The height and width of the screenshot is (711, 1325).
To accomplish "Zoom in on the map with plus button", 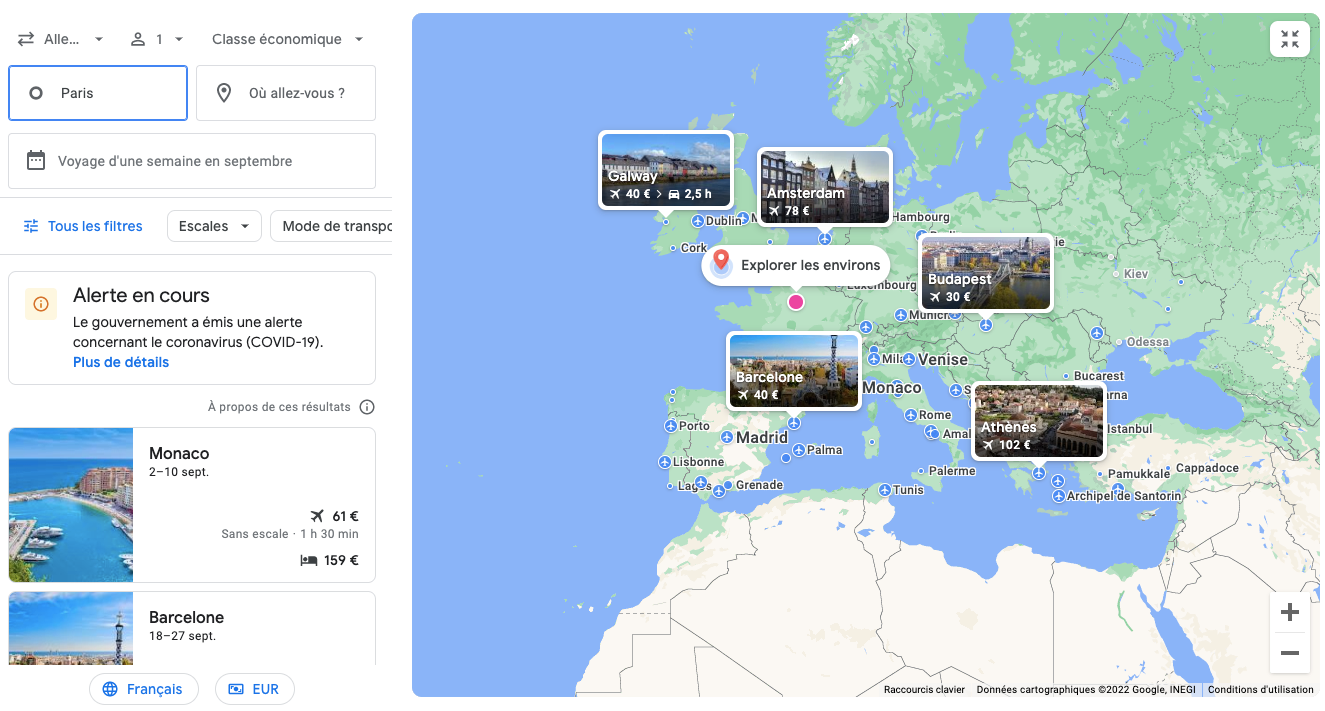I will 1290,612.
